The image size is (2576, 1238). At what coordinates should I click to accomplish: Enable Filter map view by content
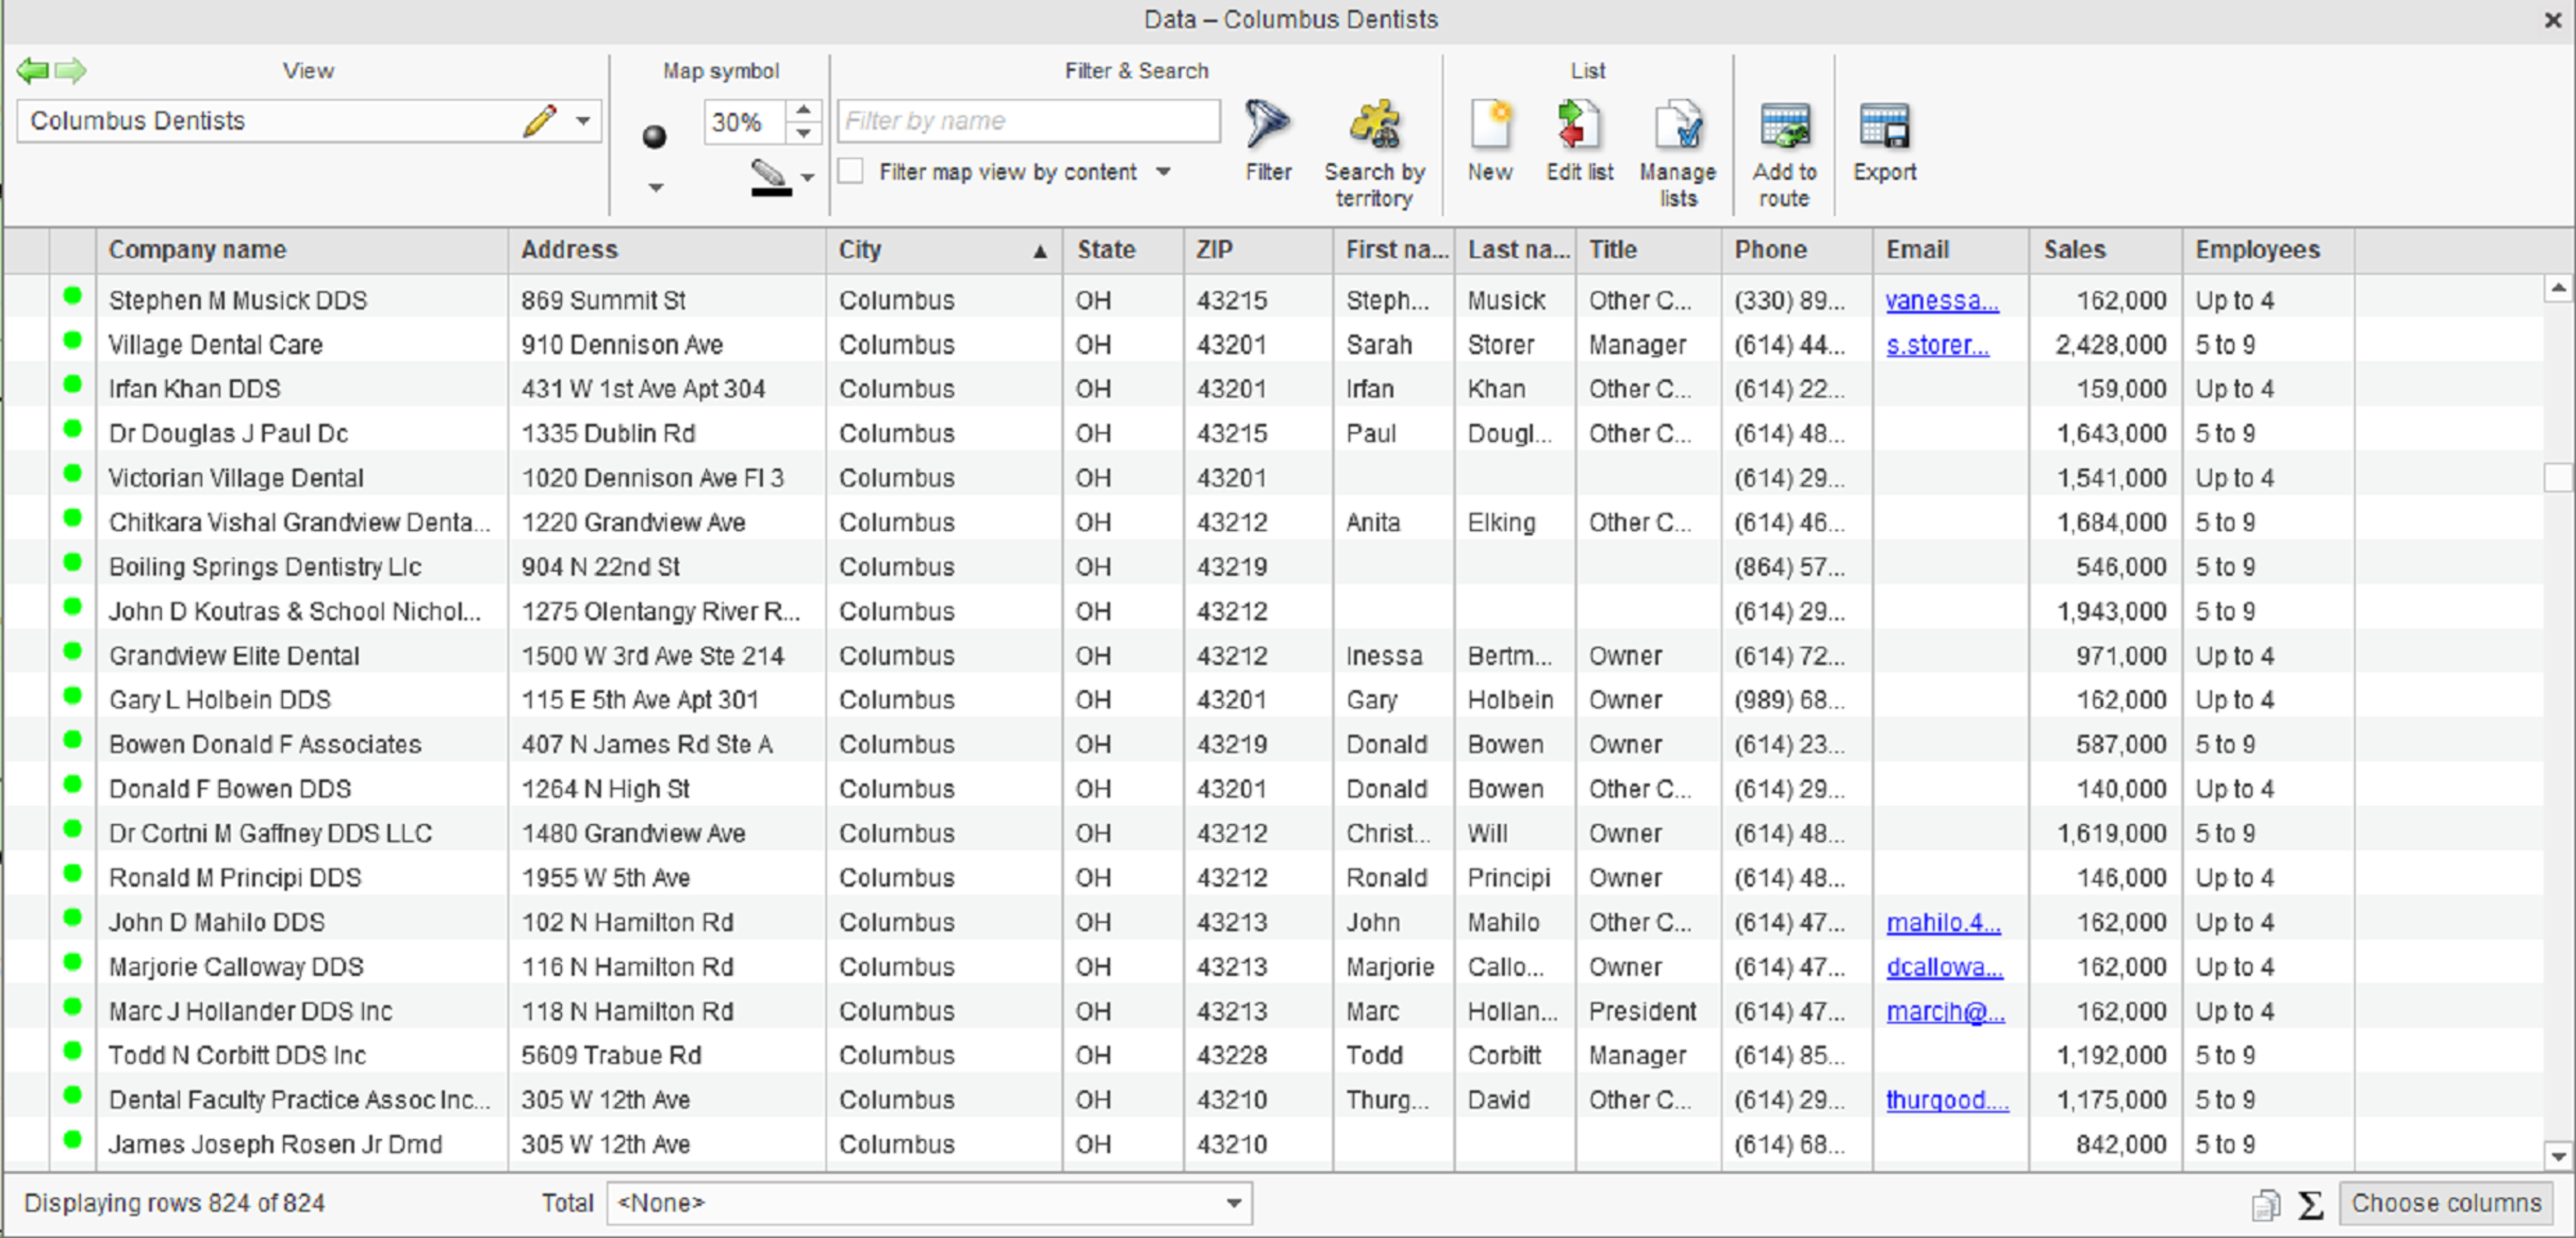coord(850,171)
